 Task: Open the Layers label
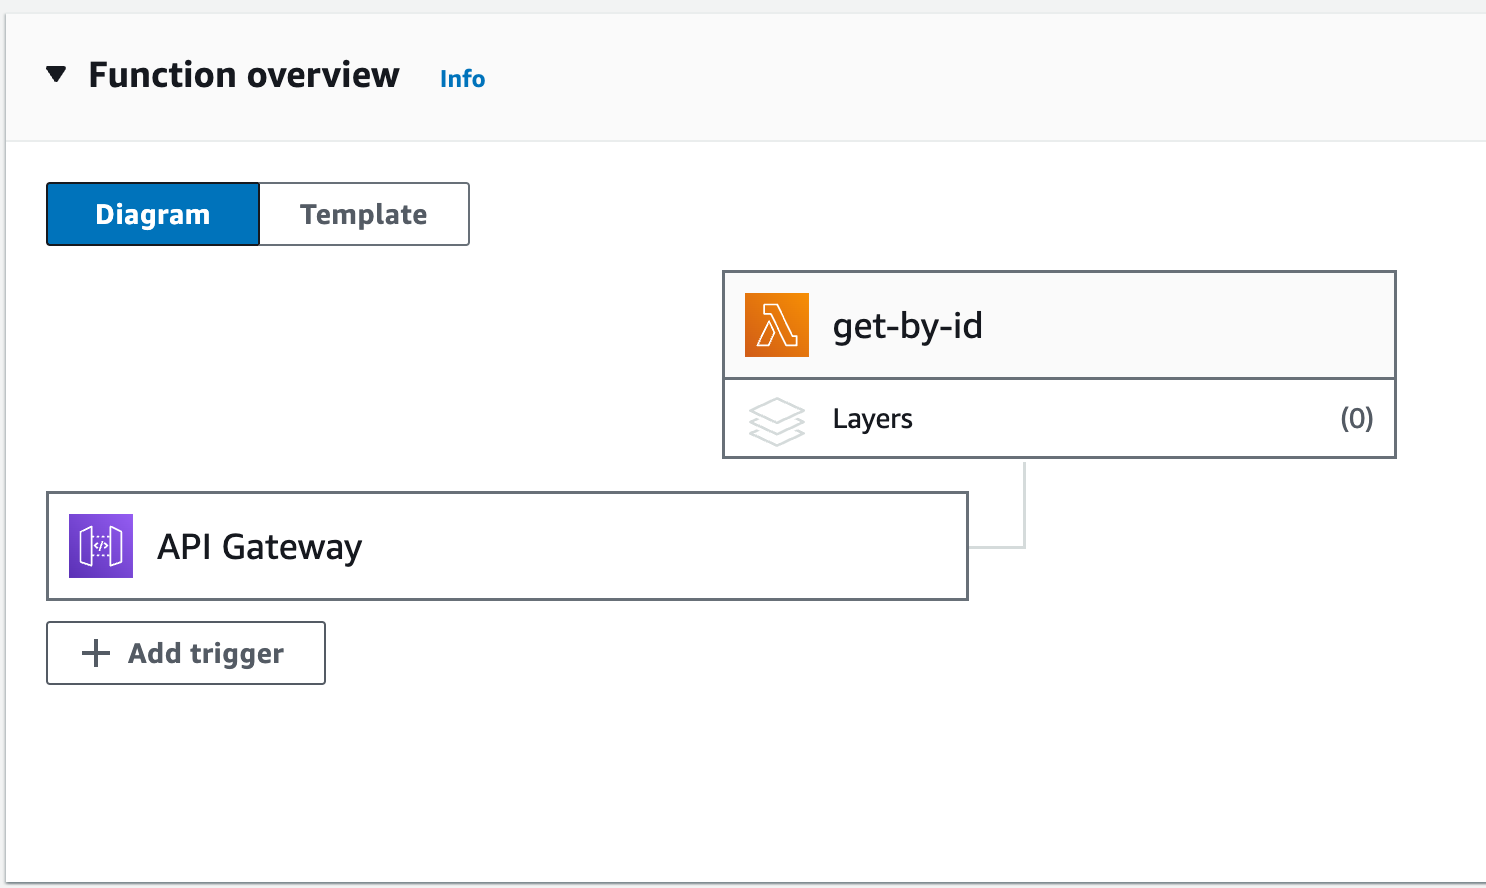872,419
